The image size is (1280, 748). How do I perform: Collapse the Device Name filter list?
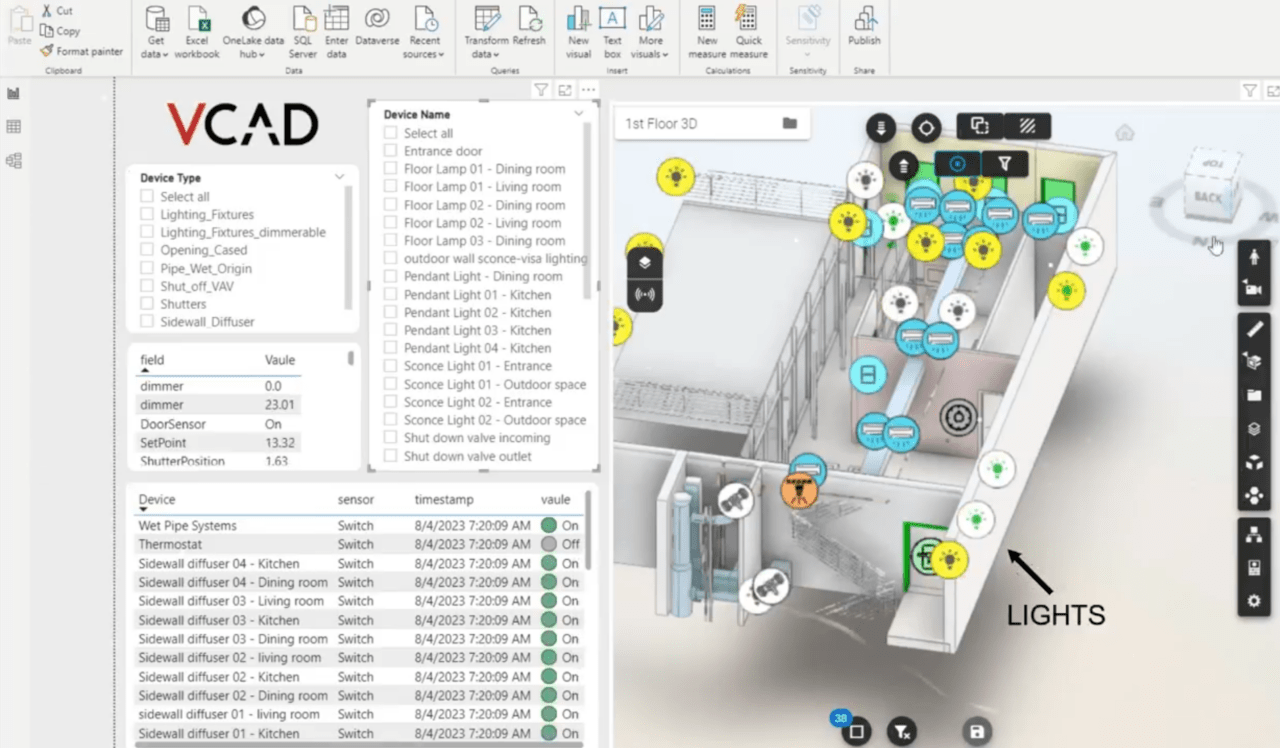tap(578, 113)
